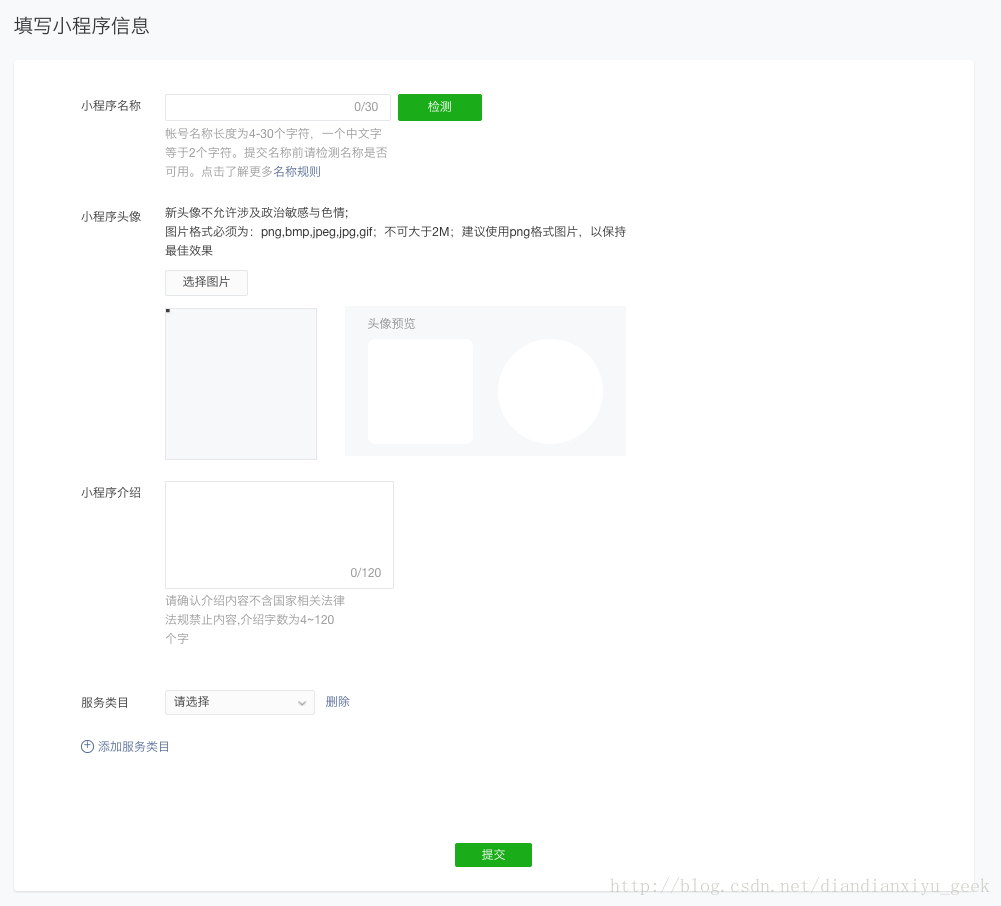Click inside the 小程序介绍 description textarea
This screenshot has height=906, width=1001.
(278, 525)
